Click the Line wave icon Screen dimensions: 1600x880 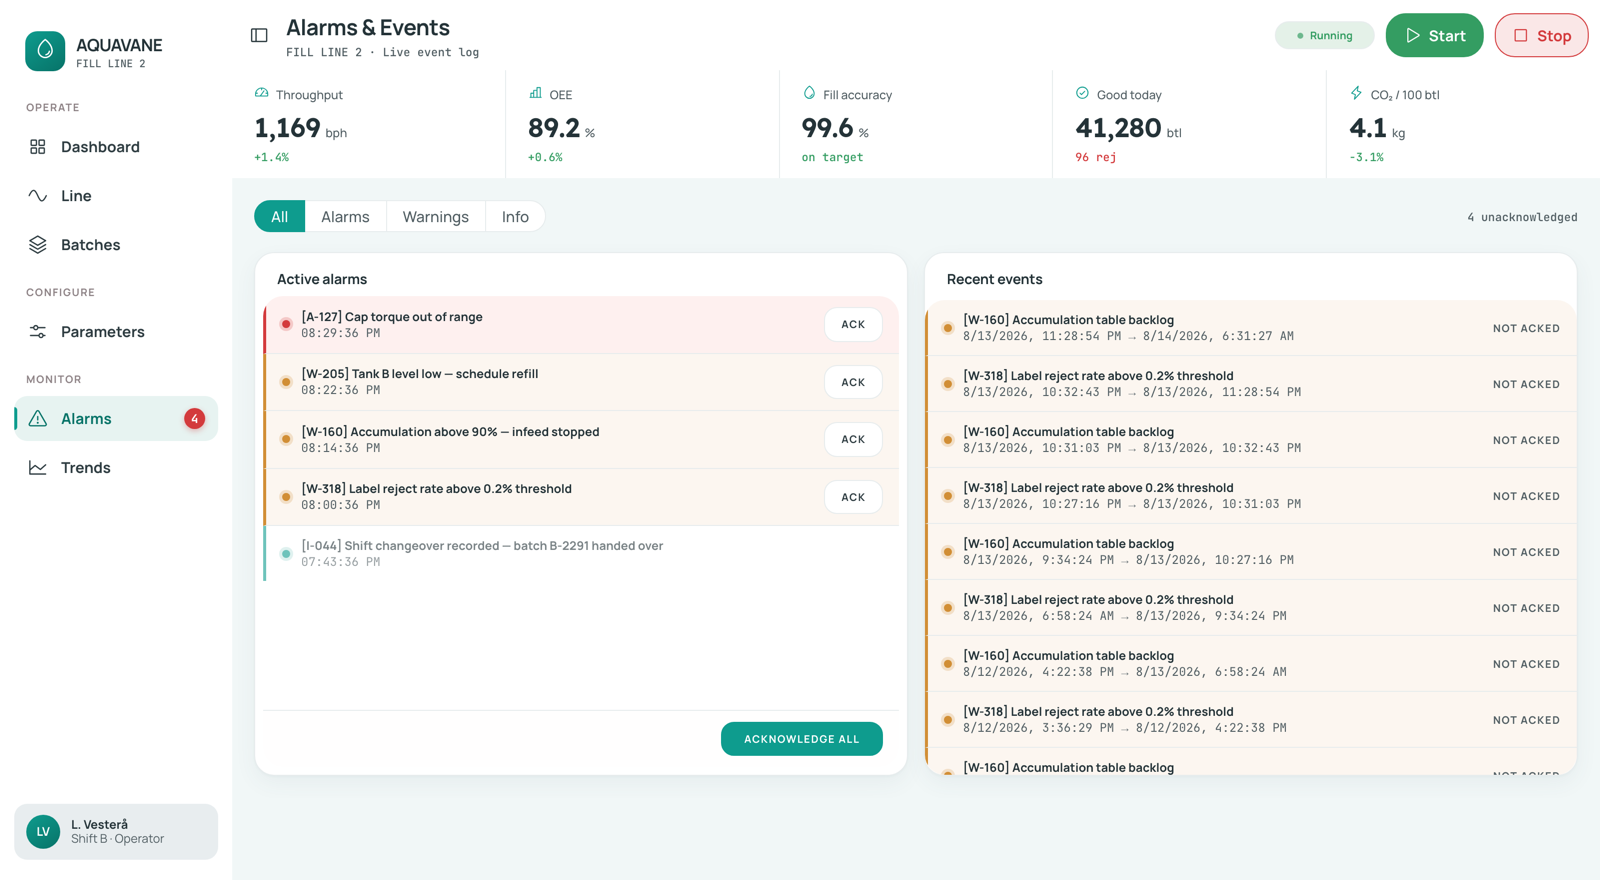pos(38,196)
